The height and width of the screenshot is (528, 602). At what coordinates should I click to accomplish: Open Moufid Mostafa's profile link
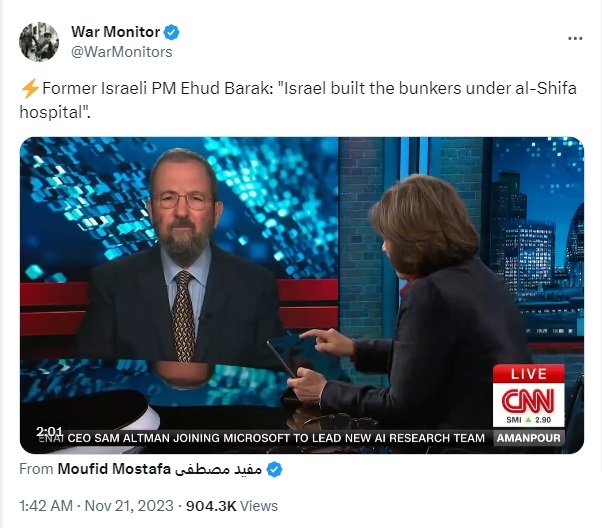114,469
